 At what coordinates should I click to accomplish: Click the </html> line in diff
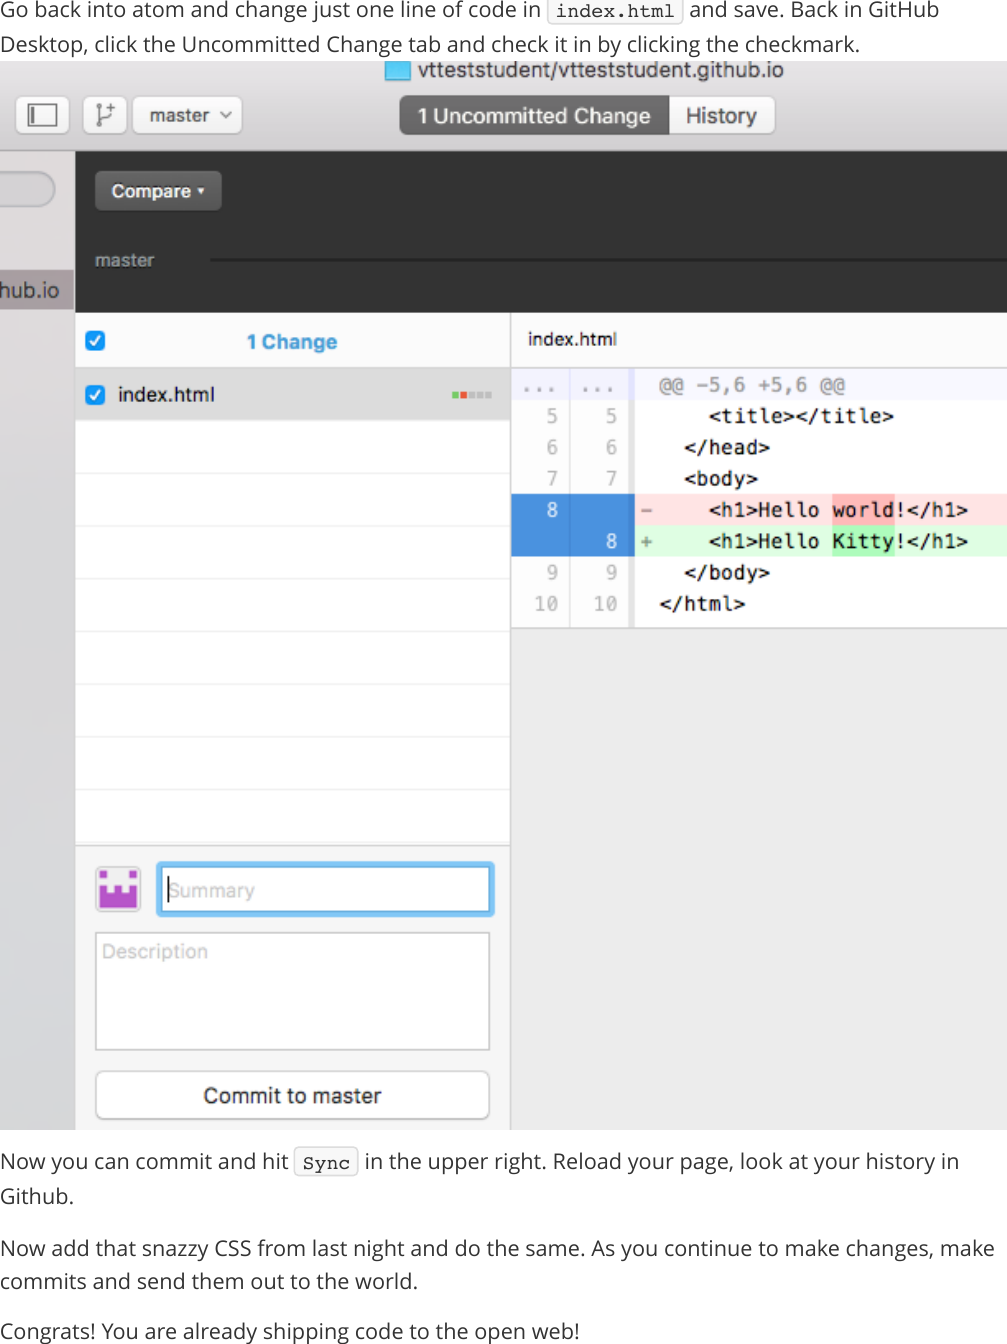(x=702, y=604)
